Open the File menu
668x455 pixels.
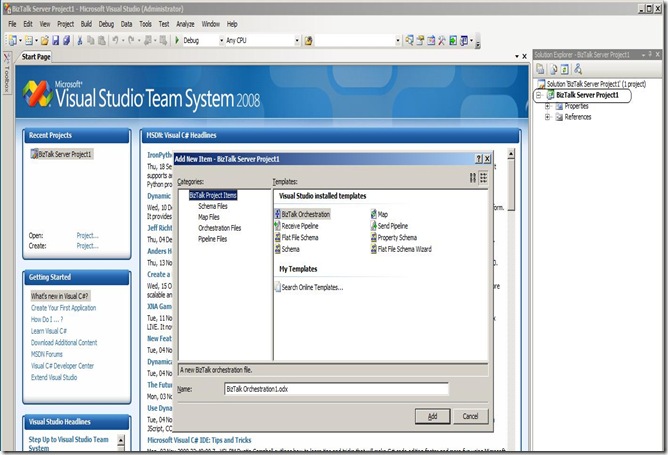click(12, 24)
